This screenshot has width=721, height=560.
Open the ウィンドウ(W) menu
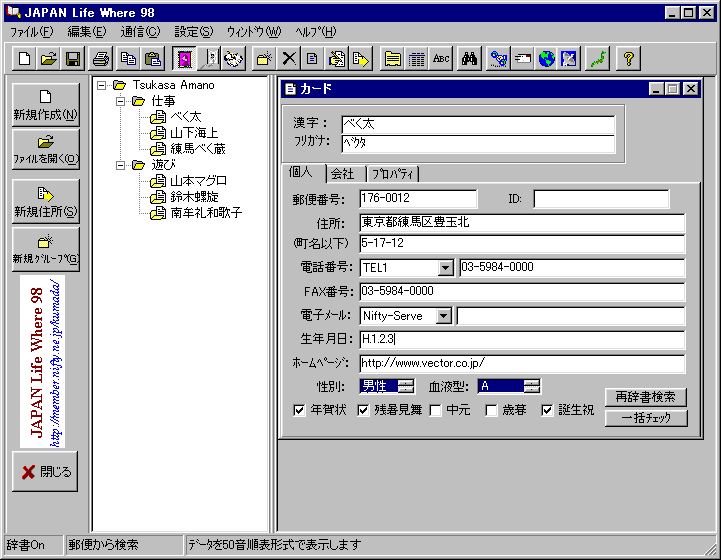coord(253,32)
